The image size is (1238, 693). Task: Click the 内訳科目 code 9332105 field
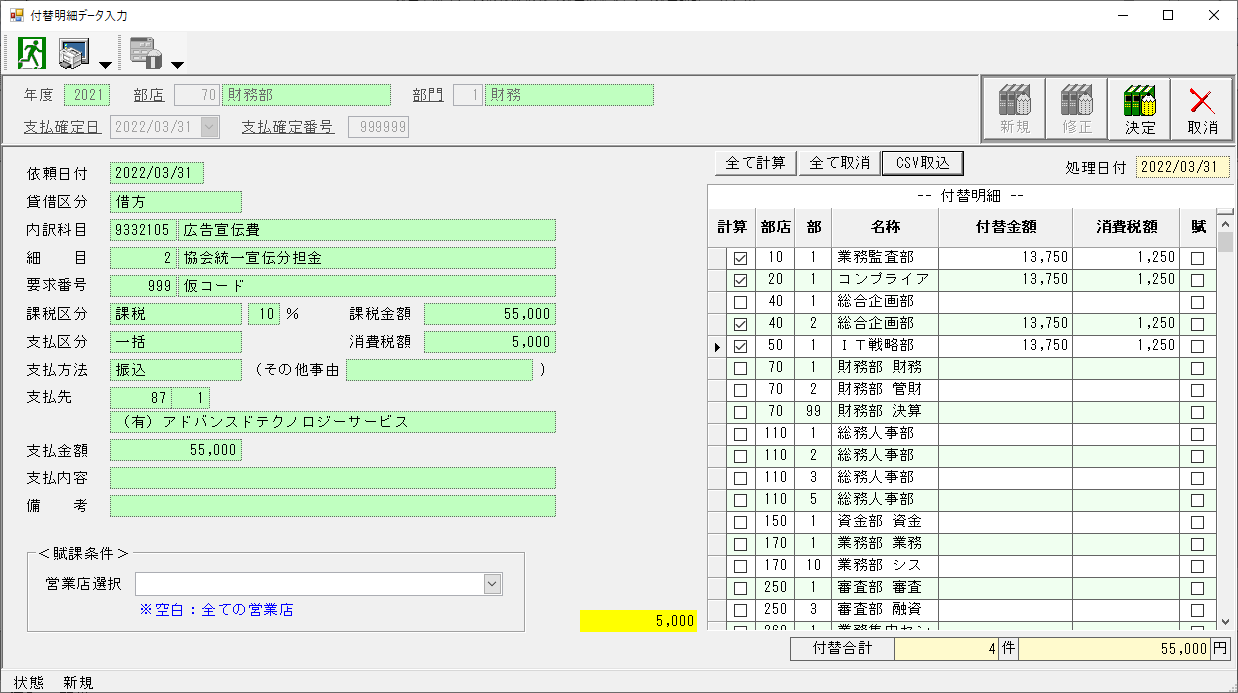143,230
